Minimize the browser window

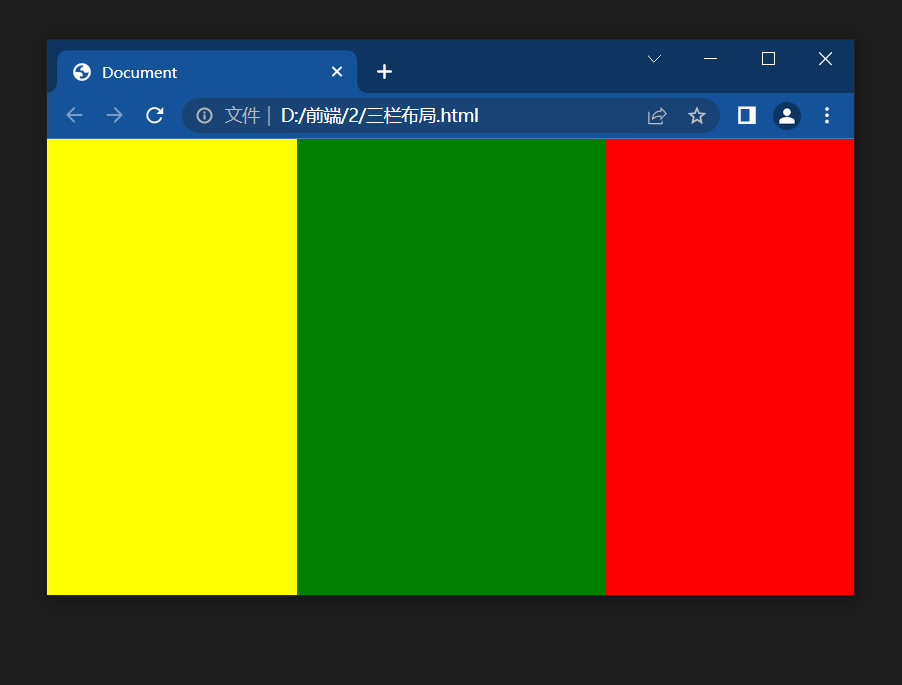coord(710,59)
